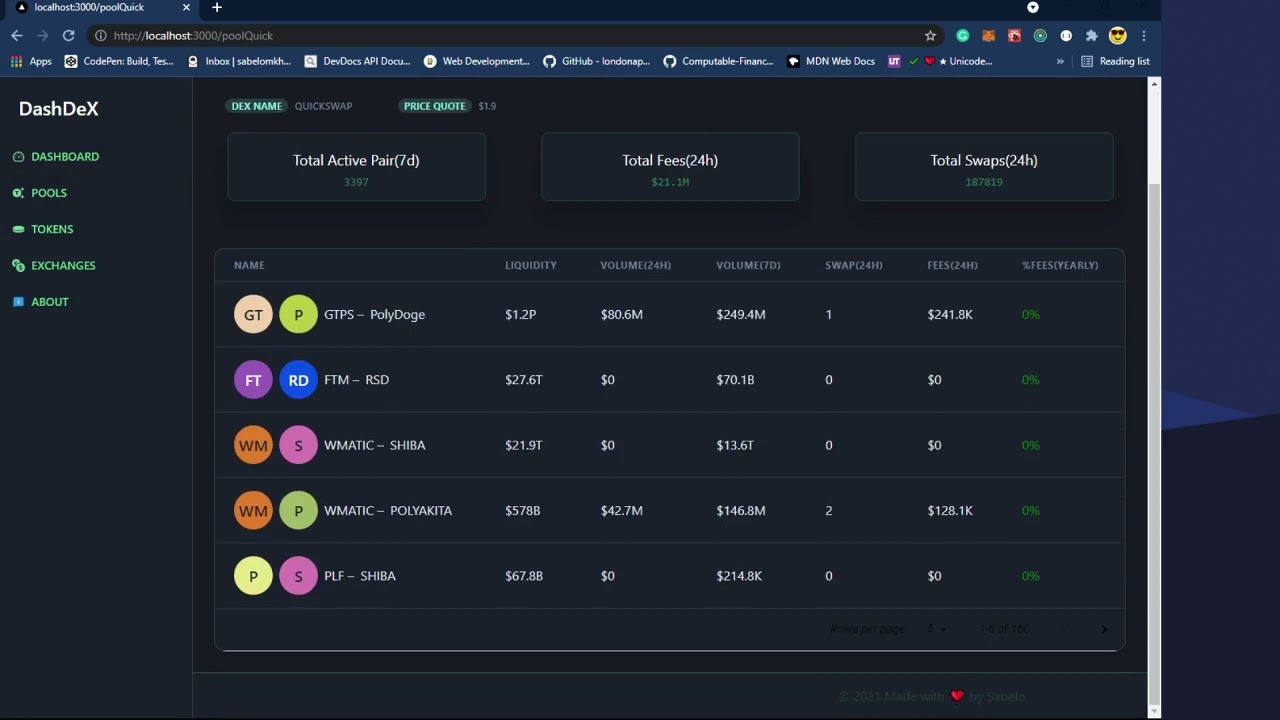The height and width of the screenshot is (720, 1280).
Task: Click P avatar in WMATIC–POLYAKITA row
Action: (x=298, y=510)
